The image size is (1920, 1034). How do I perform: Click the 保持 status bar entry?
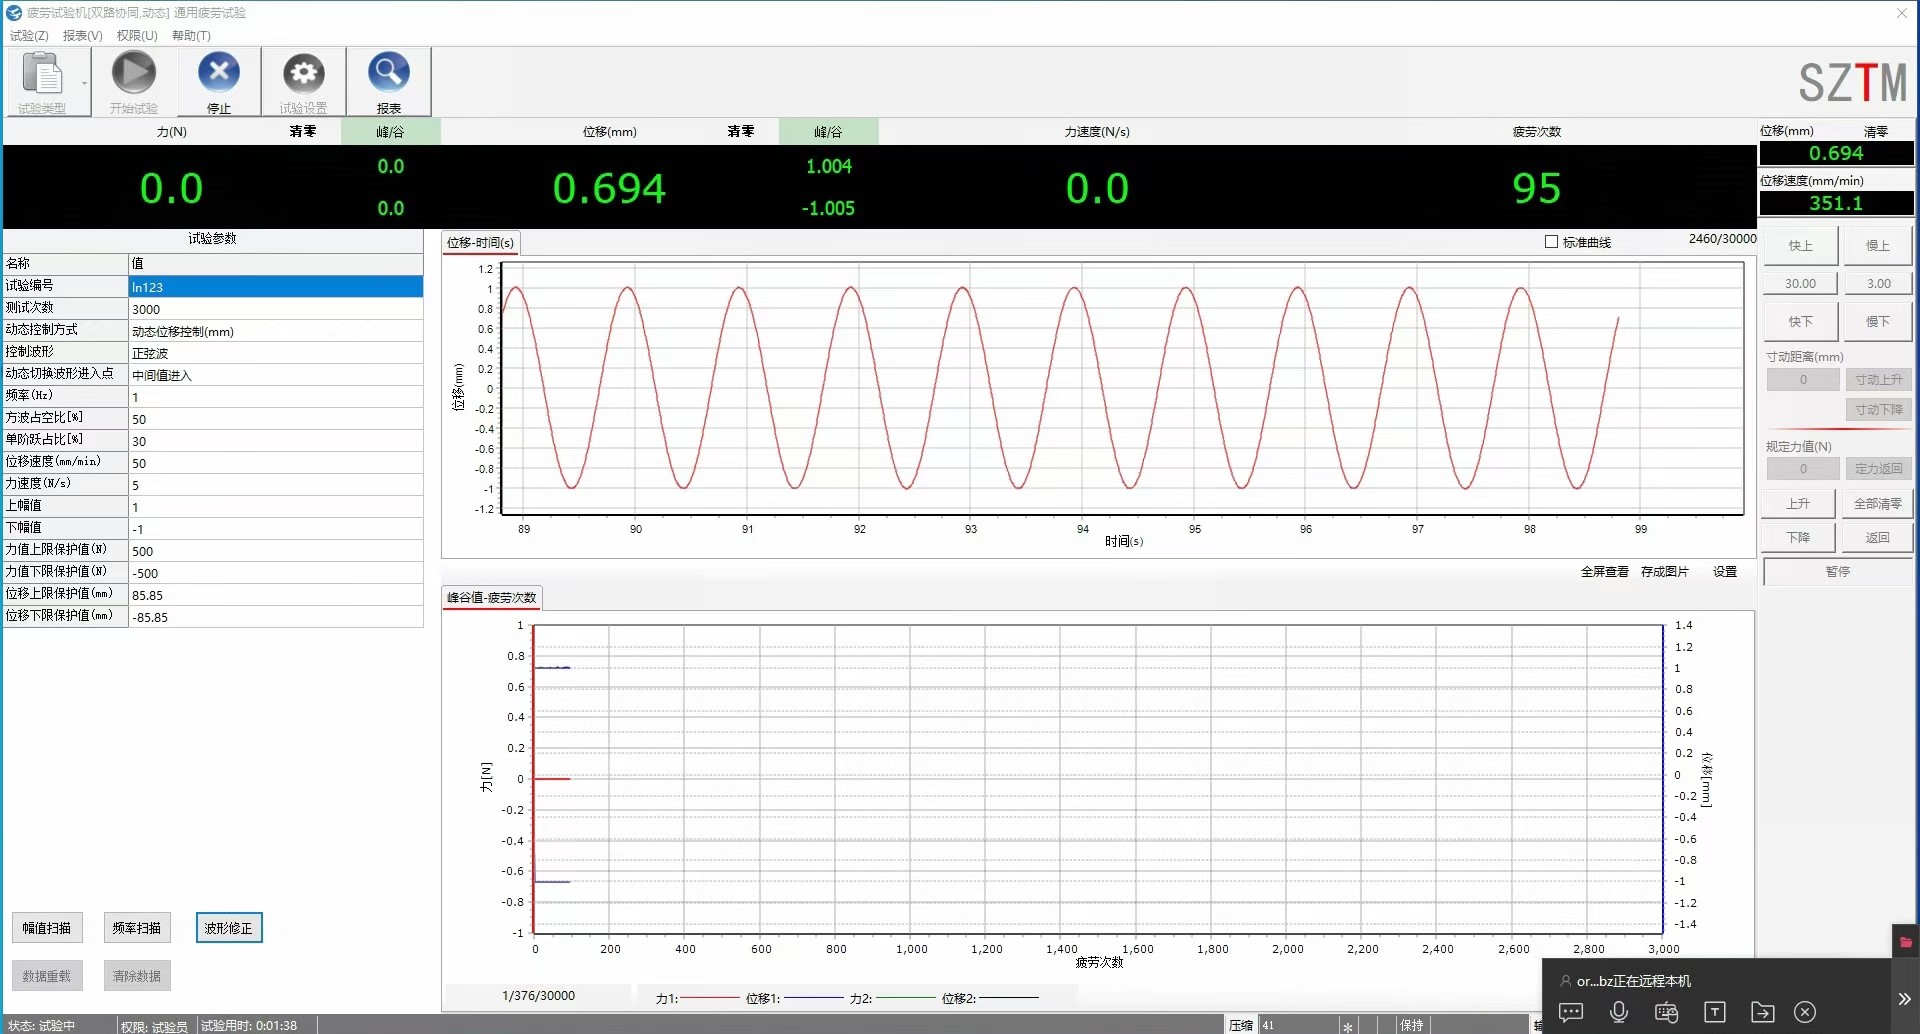[1412, 1025]
